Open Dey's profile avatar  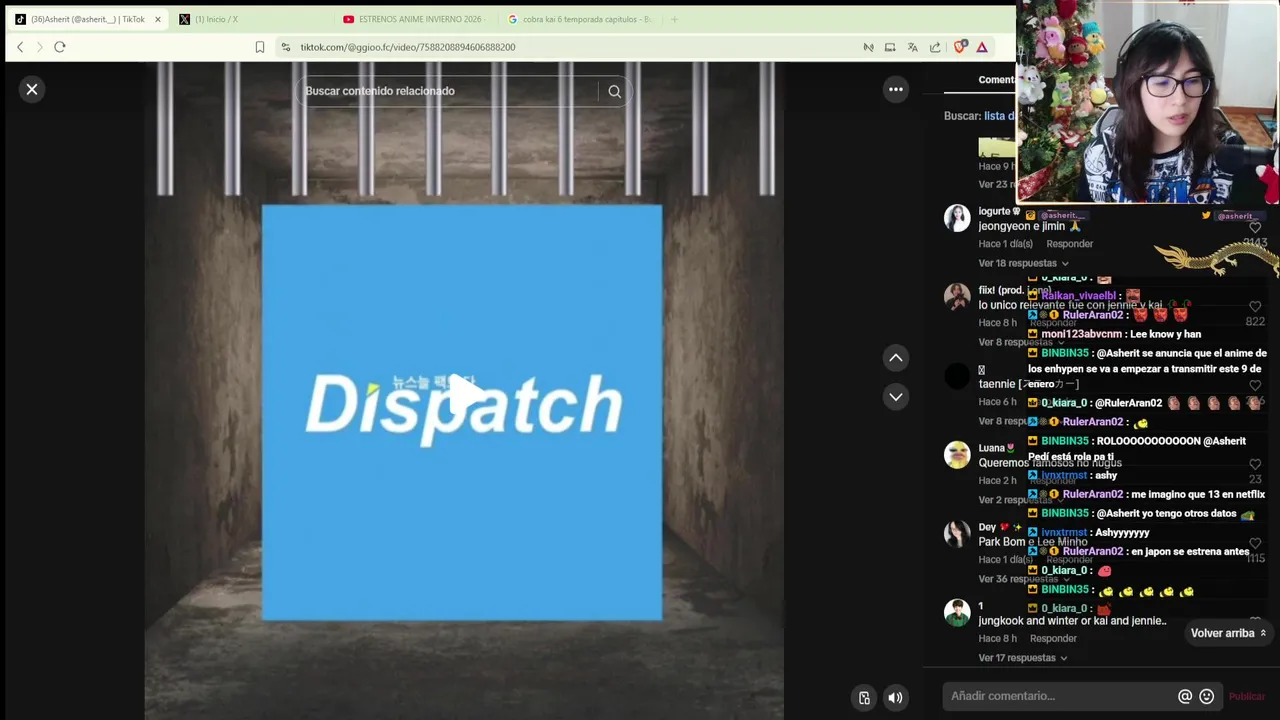pos(957,534)
